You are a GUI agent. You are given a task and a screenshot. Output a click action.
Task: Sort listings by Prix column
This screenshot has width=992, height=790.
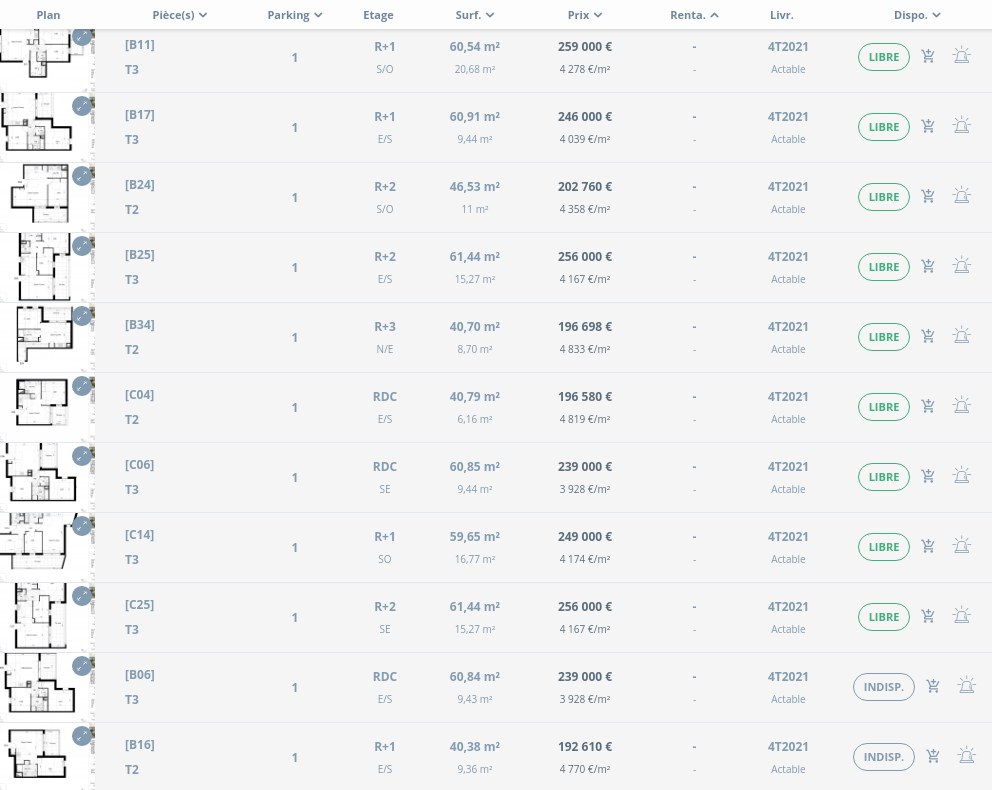(584, 15)
